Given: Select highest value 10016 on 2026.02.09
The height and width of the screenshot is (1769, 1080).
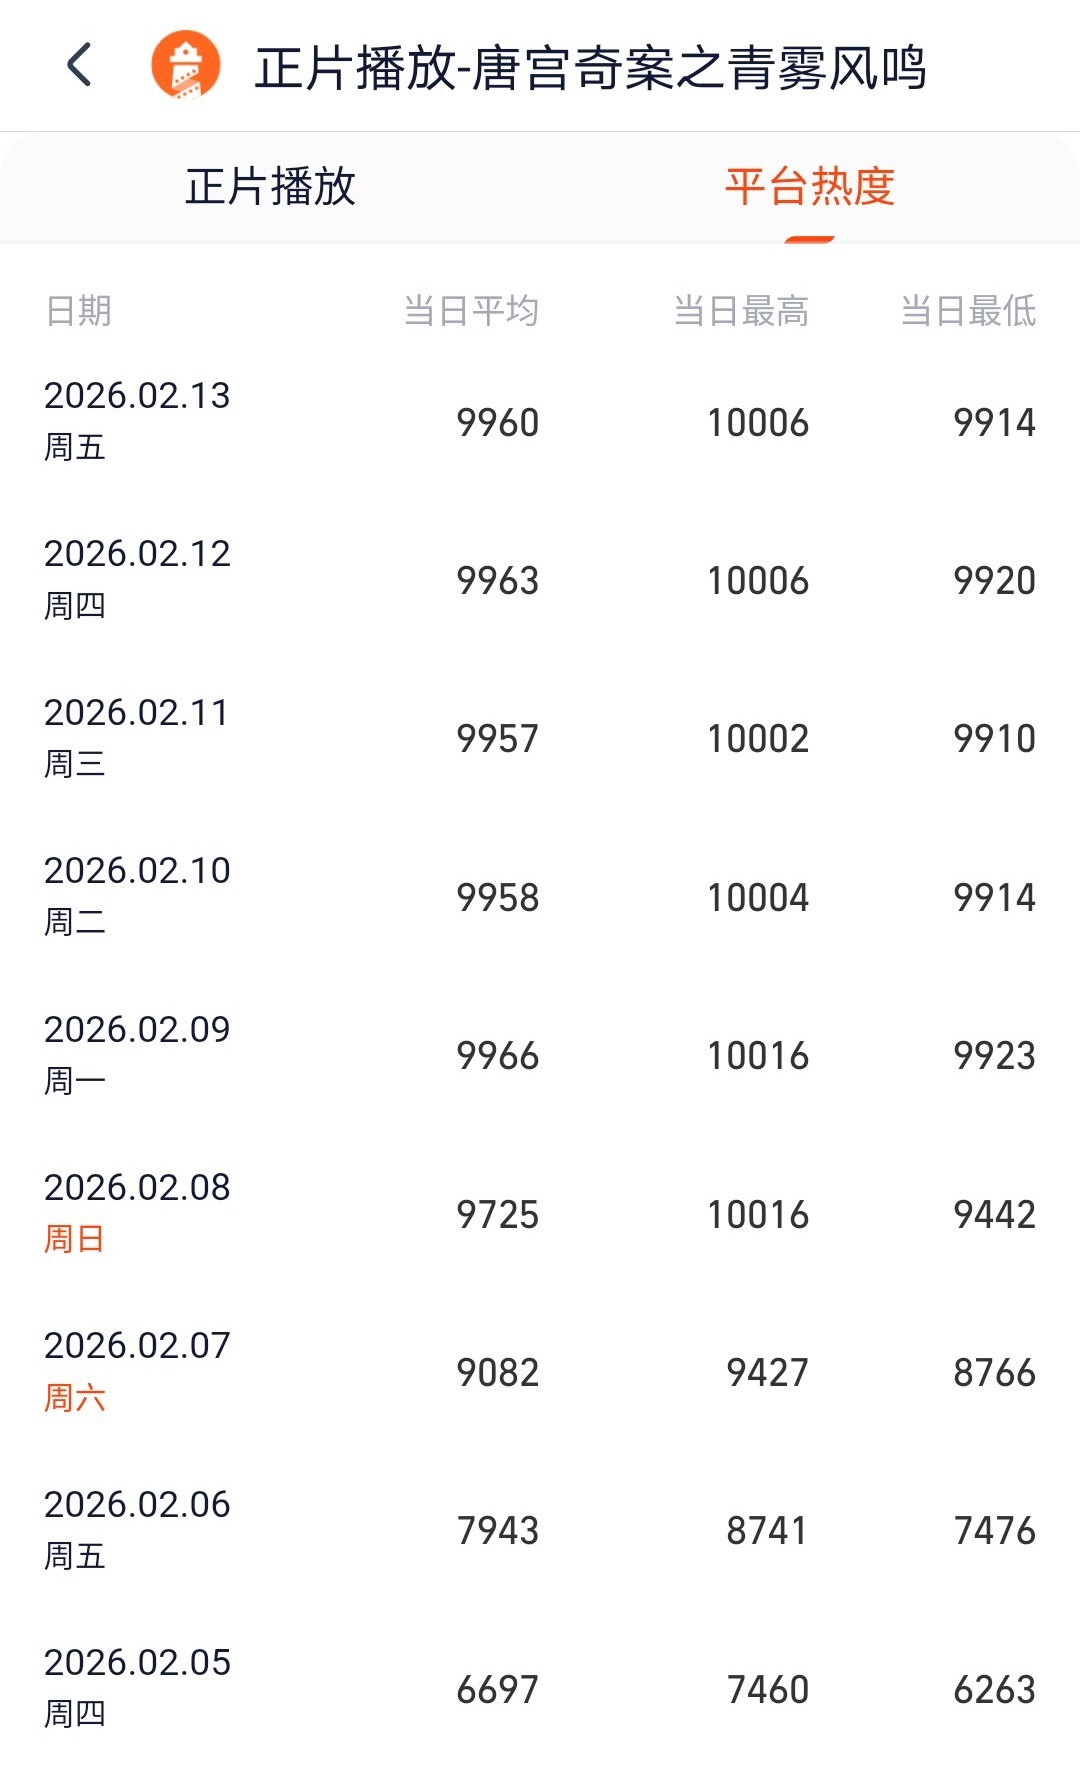Looking at the screenshot, I should 758,1056.
